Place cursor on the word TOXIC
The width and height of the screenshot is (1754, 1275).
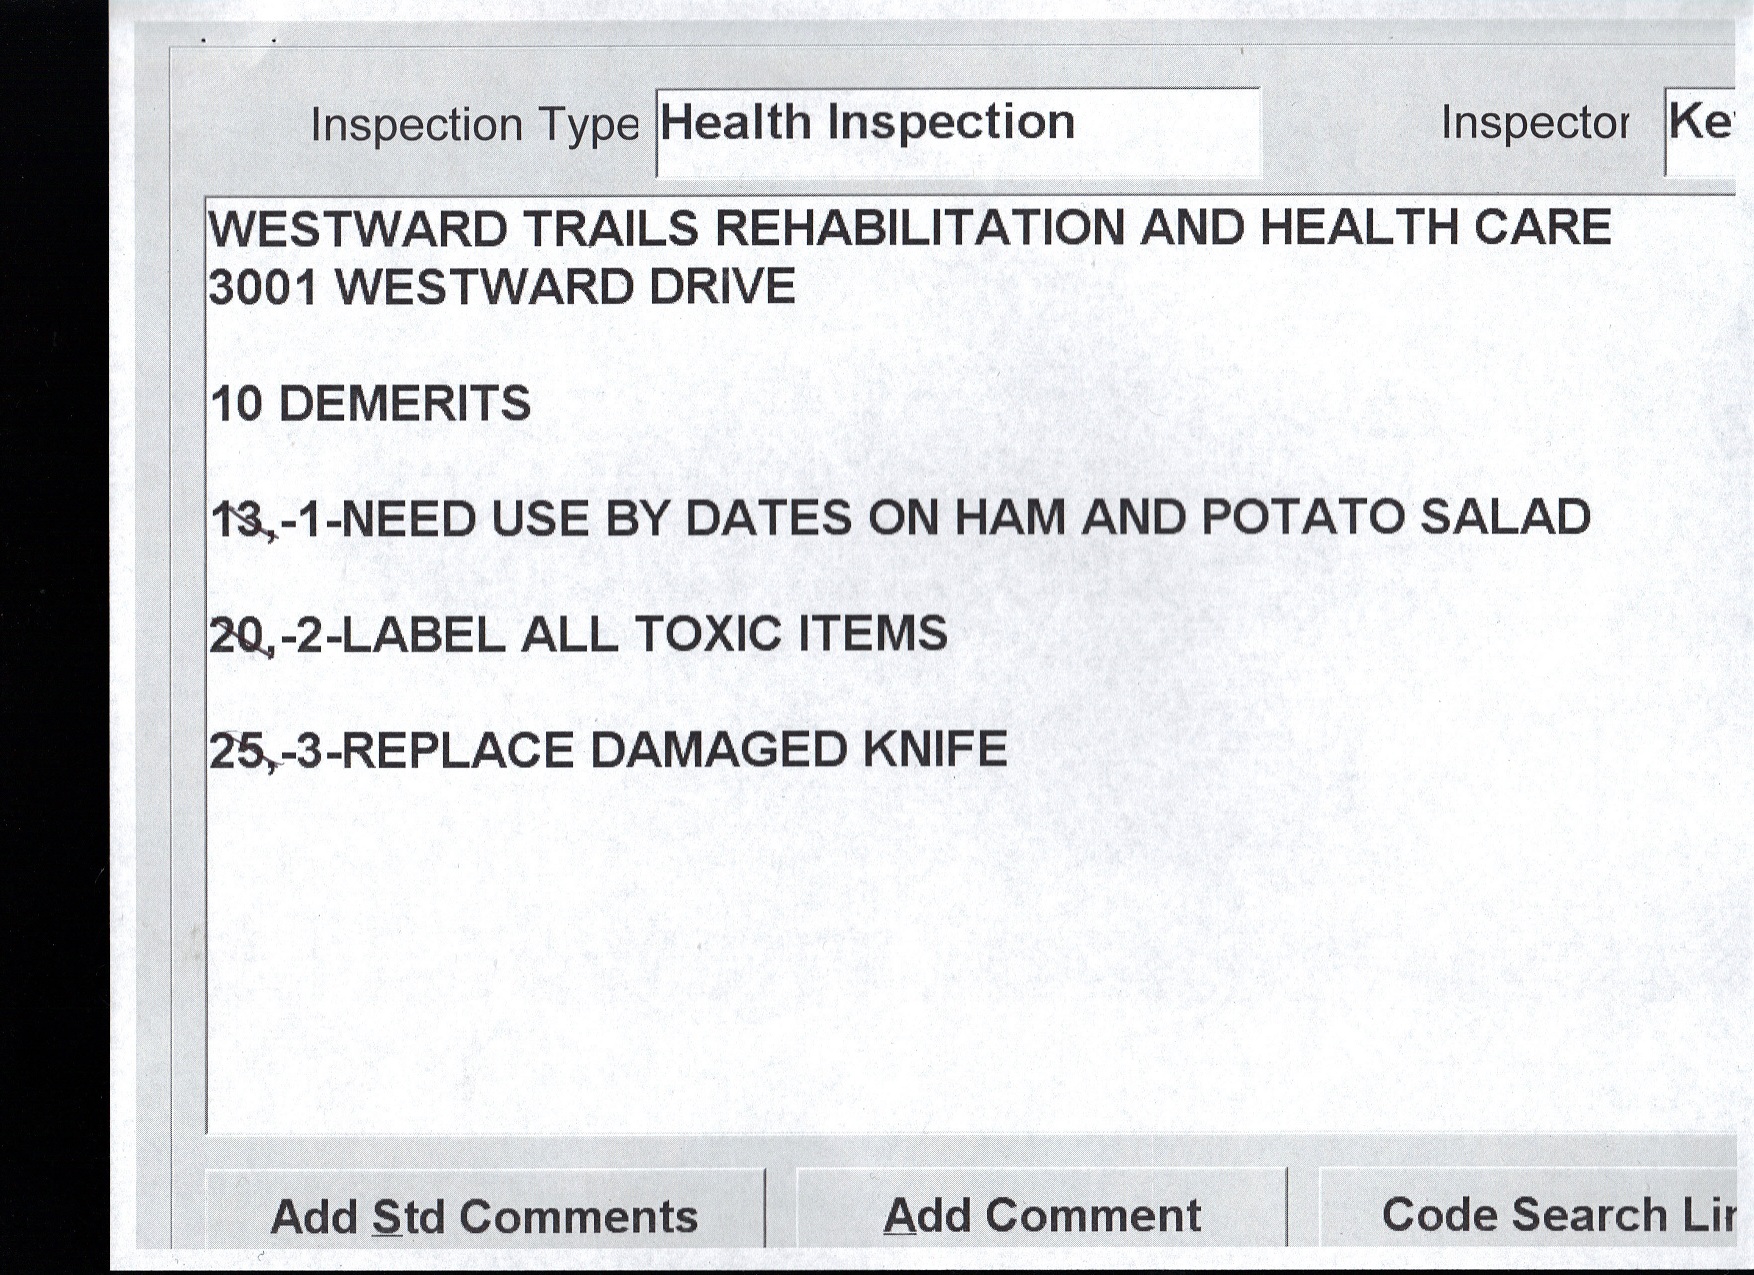707,634
